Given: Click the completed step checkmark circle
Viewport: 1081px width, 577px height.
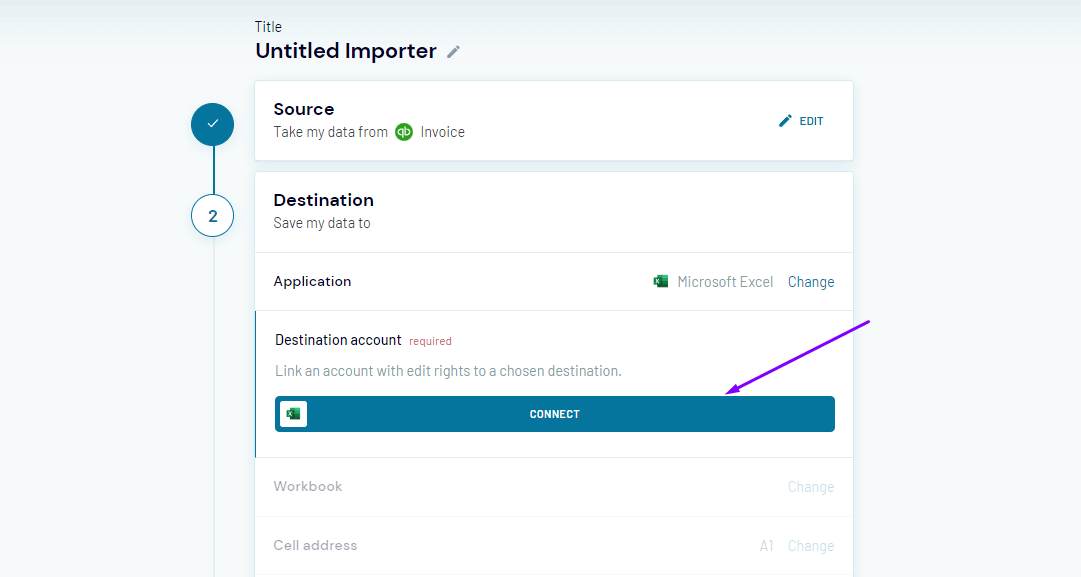Looking at the screenshot, I should coord(212,124).
